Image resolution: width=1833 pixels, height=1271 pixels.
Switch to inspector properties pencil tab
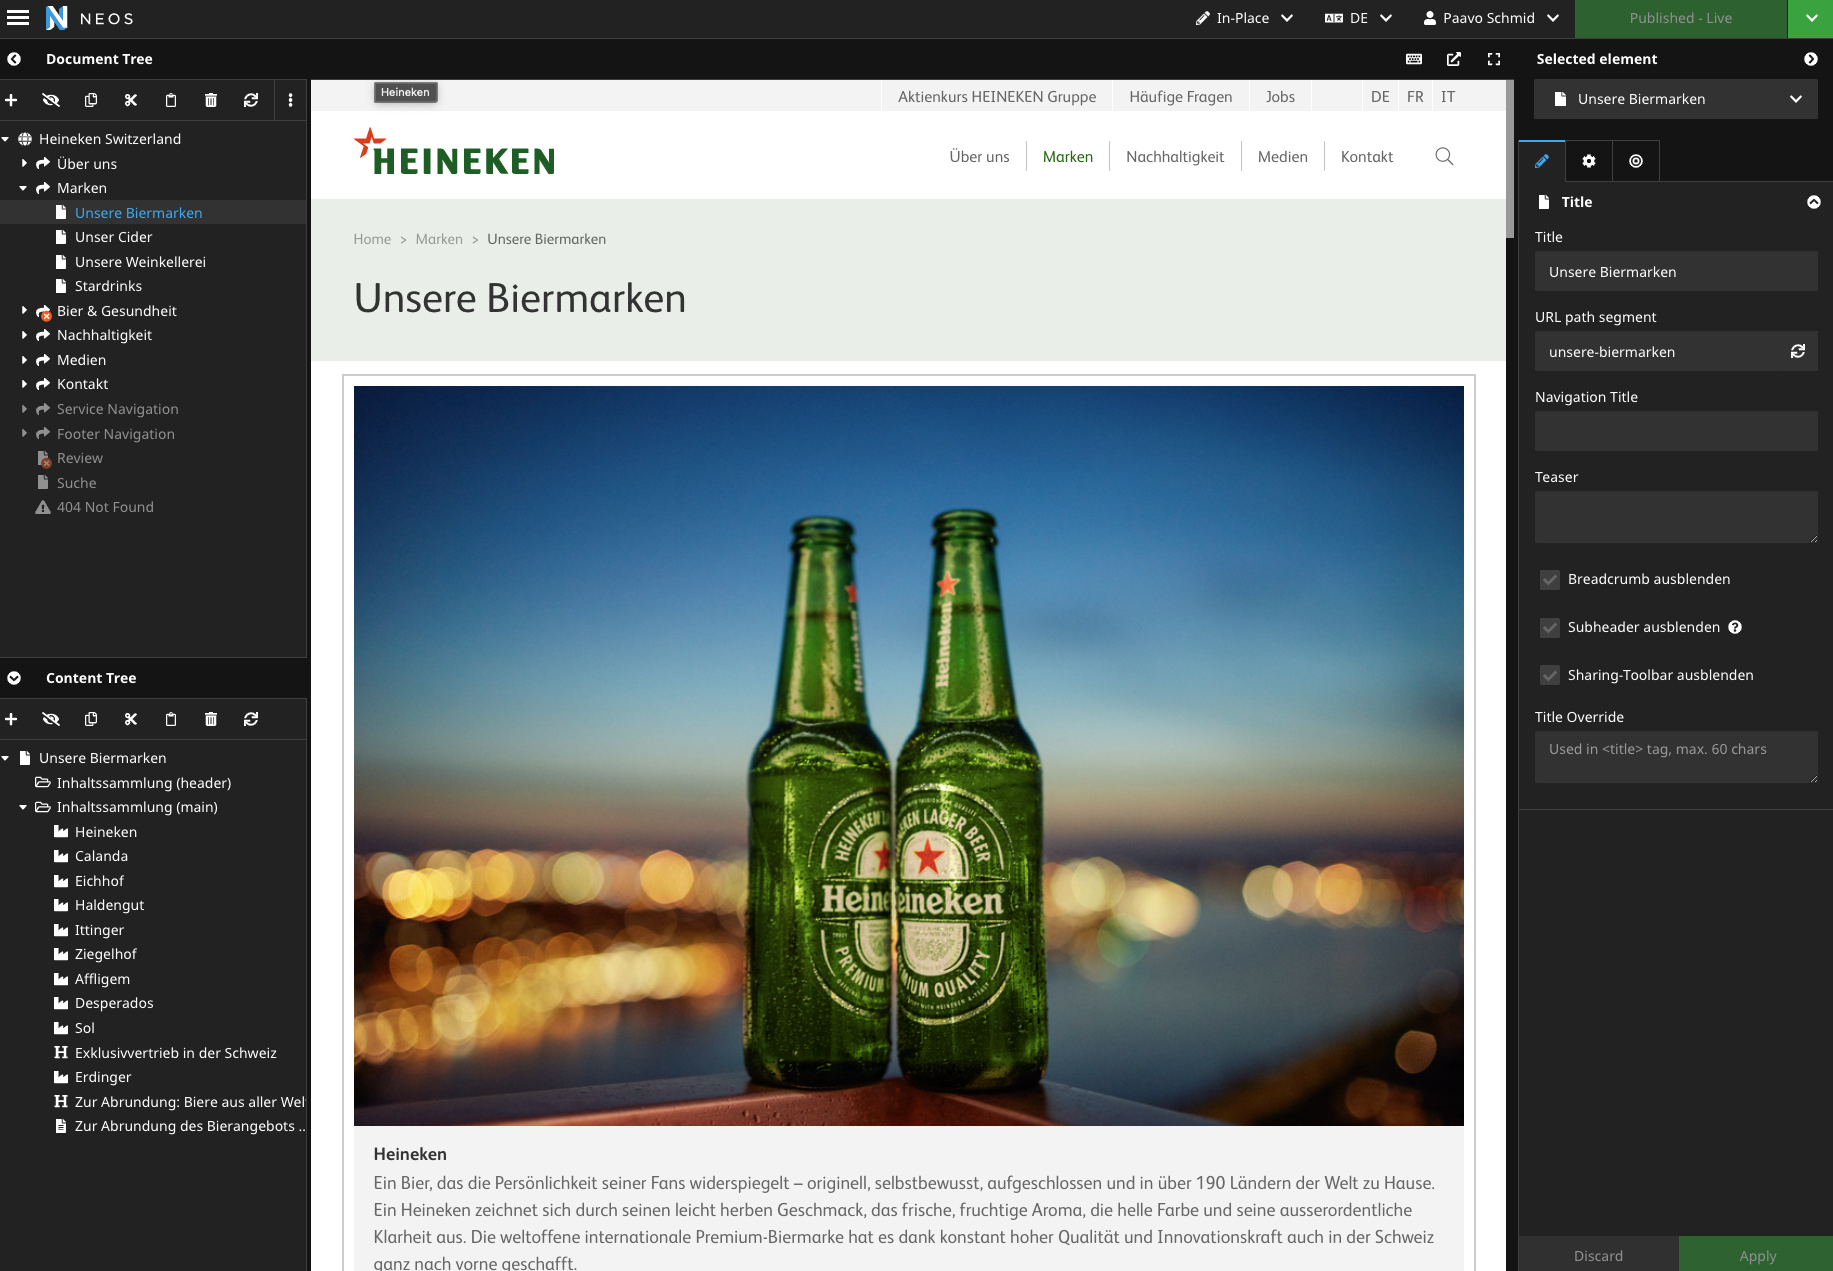tap(1542, 161)
